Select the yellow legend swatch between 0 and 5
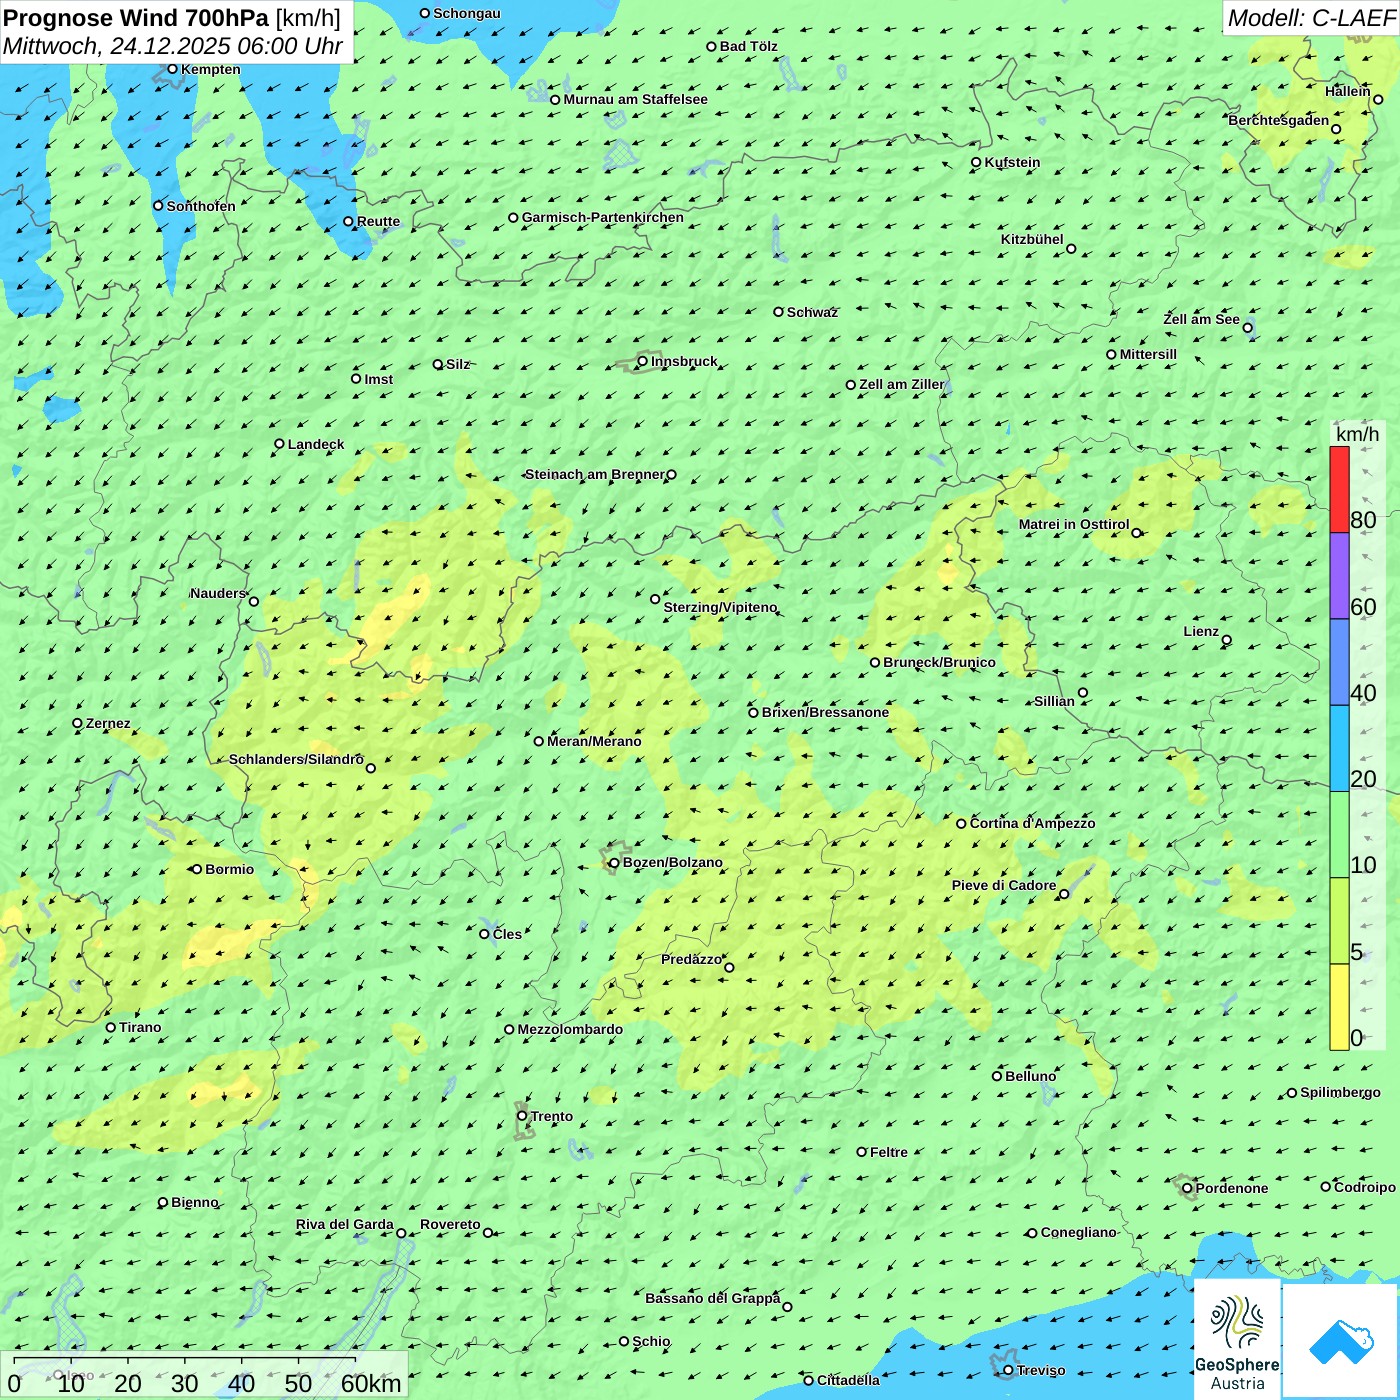1400x1400 pixels. coord(1339,1007)
